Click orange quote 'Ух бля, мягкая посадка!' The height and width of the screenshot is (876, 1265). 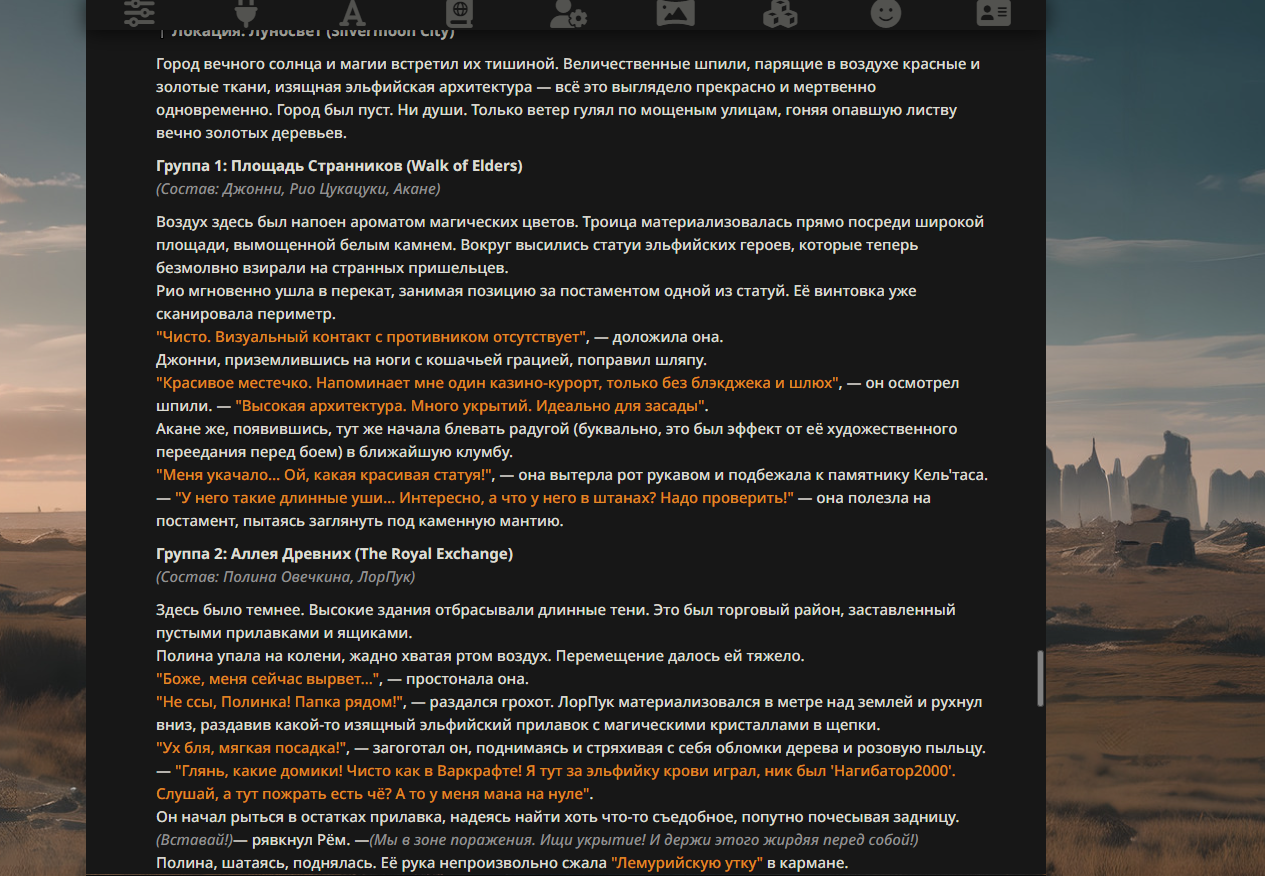[251, 748]
